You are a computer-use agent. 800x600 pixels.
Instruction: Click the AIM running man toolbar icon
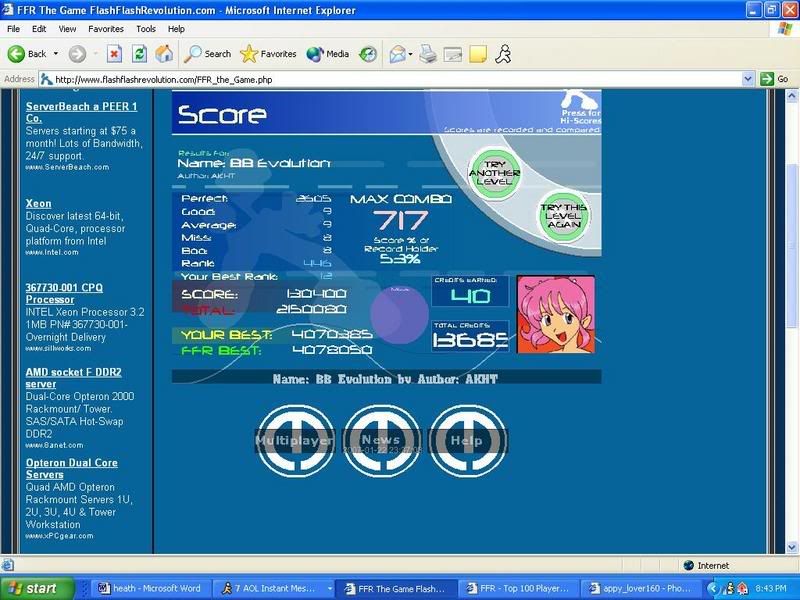coord(503,54)
